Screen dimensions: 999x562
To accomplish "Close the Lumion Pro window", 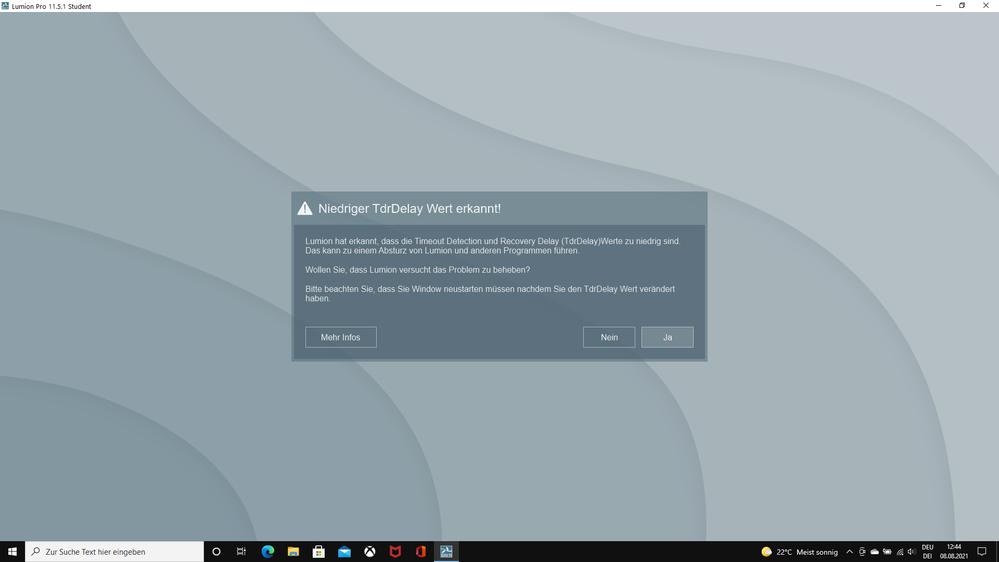I will point(986,6).
